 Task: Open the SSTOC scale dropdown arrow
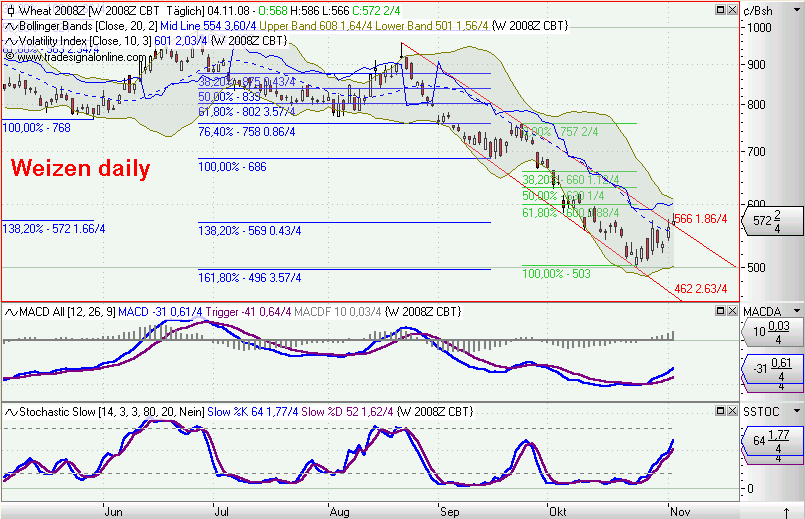[x=797, y=411]
